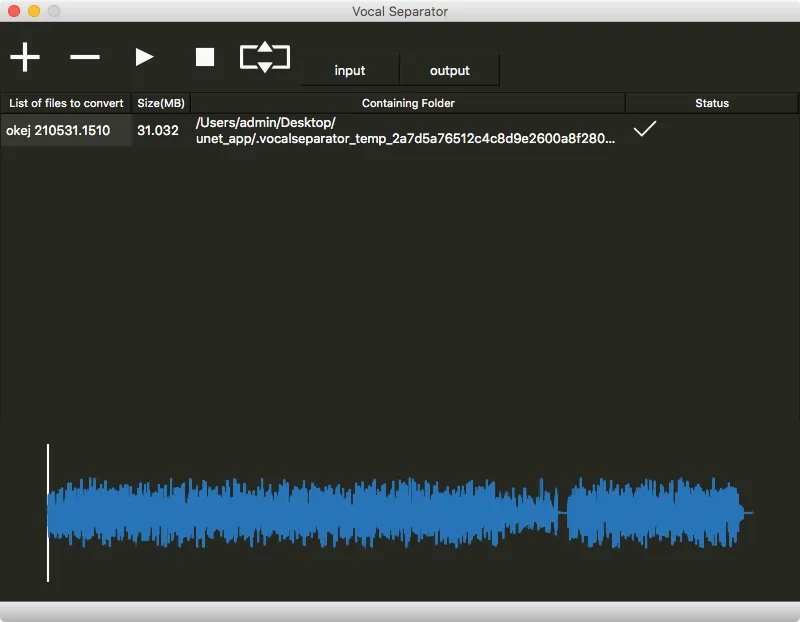Click the List of files to convert header
The height and width of the screenshot is (622, 800).
pyautogui.click(x=66, y=103)
